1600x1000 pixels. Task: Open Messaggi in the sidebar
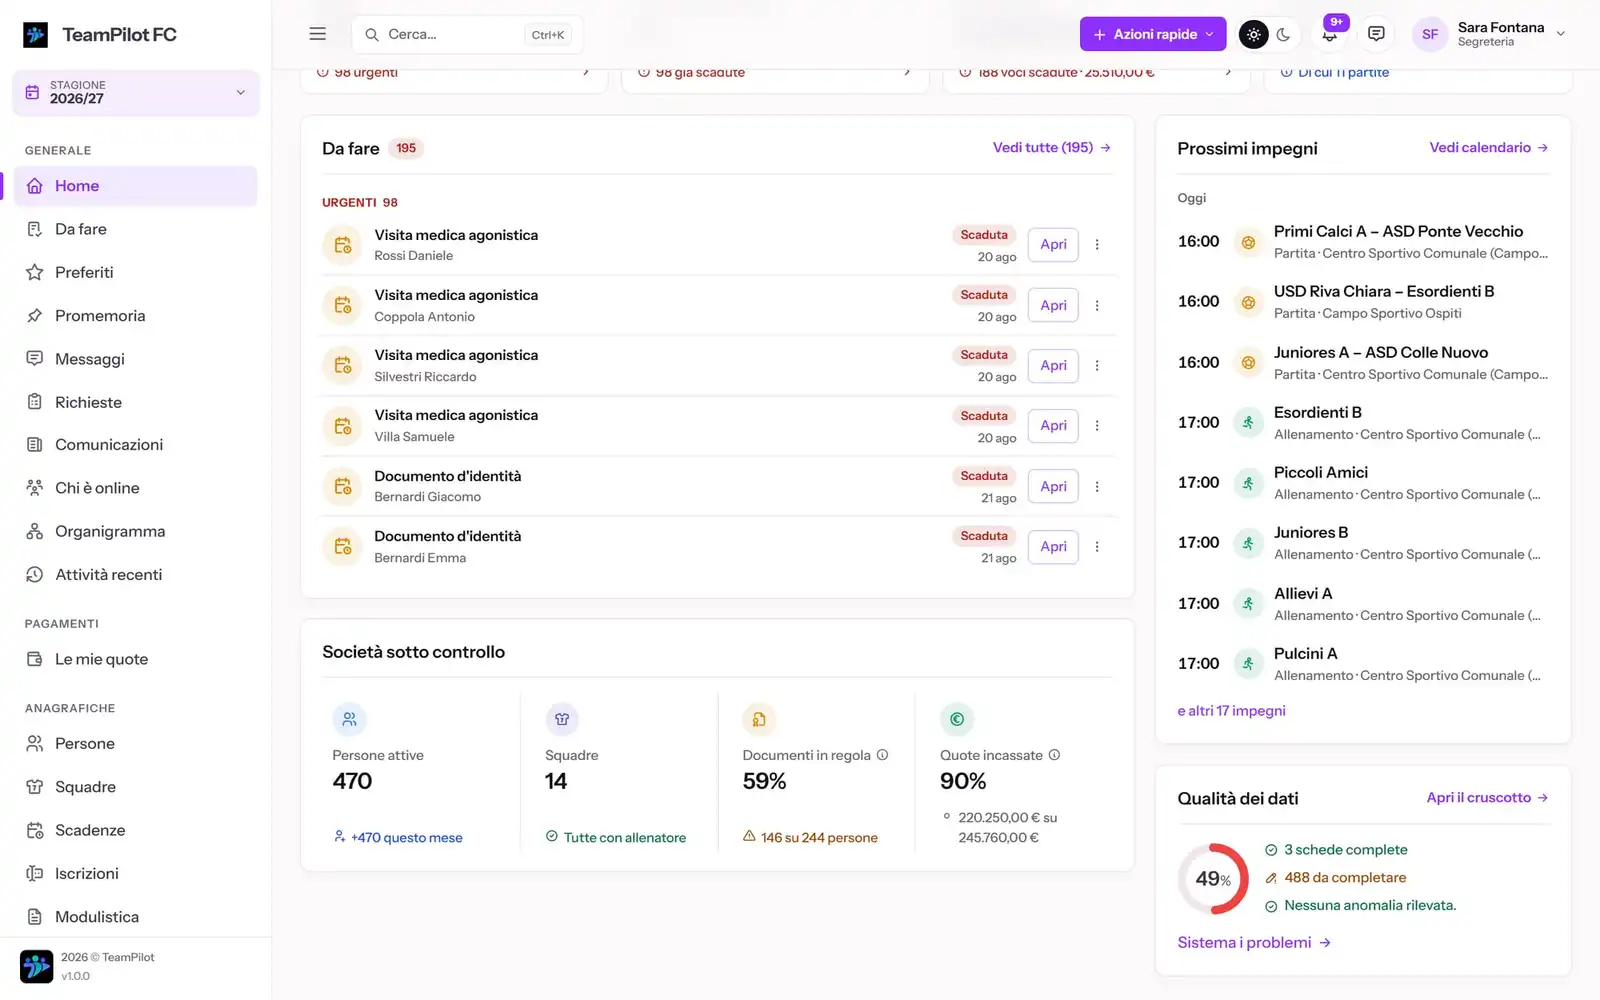[135, 359]
